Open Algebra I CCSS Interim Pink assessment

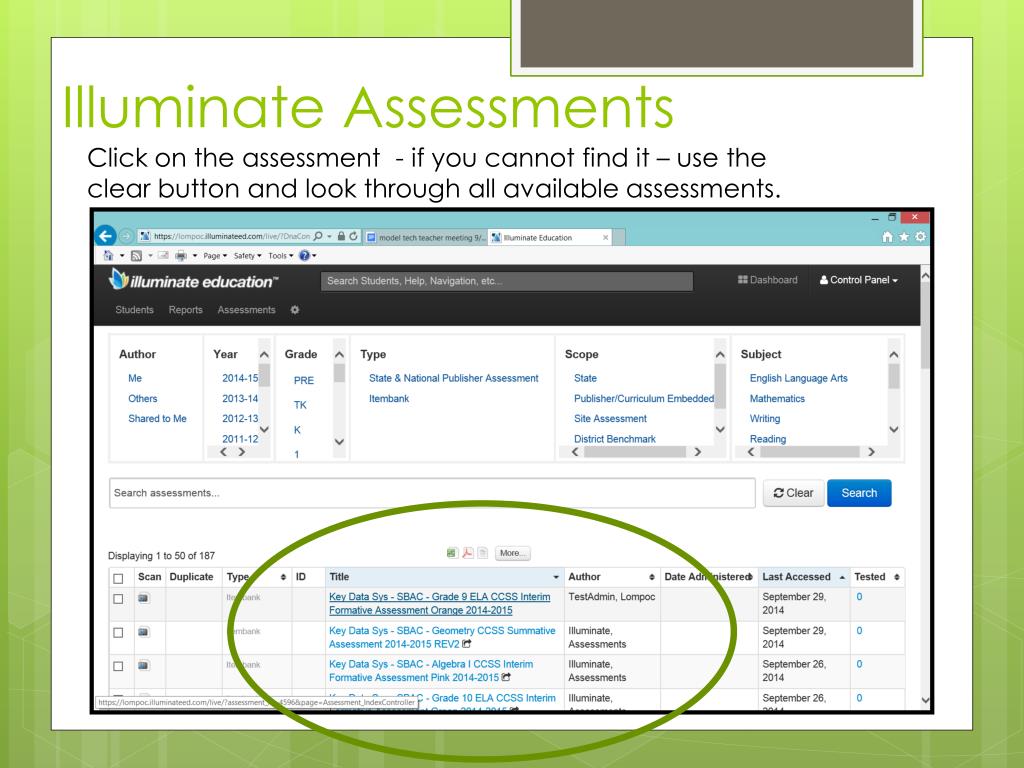[431, 671]
